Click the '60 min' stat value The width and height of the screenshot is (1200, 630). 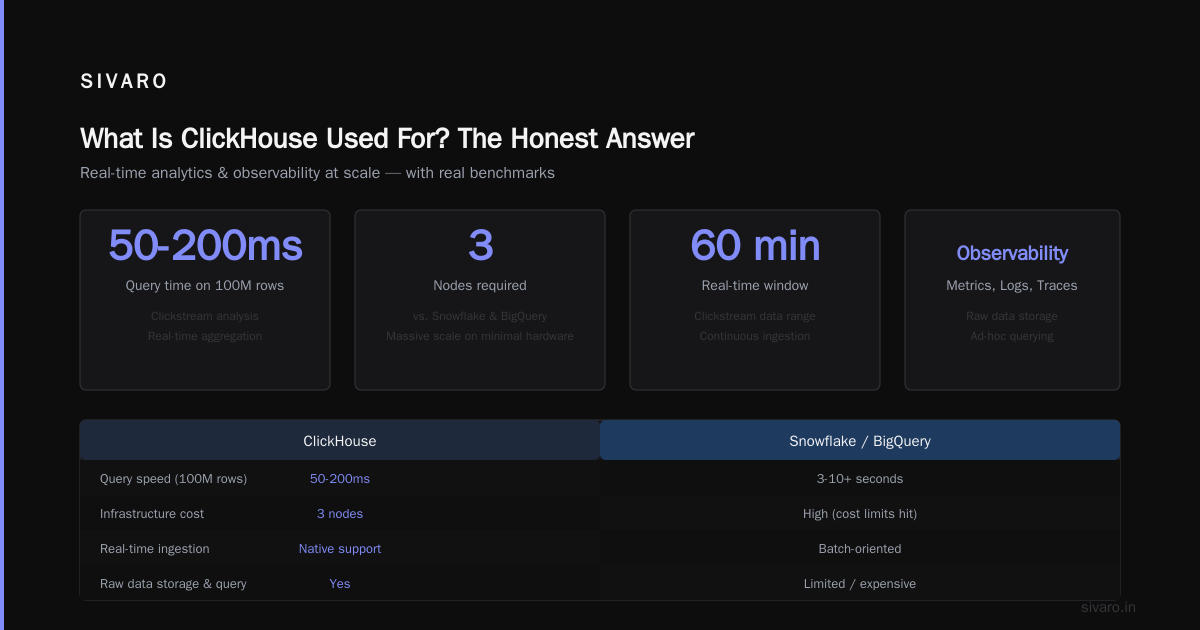pos(755,245)
